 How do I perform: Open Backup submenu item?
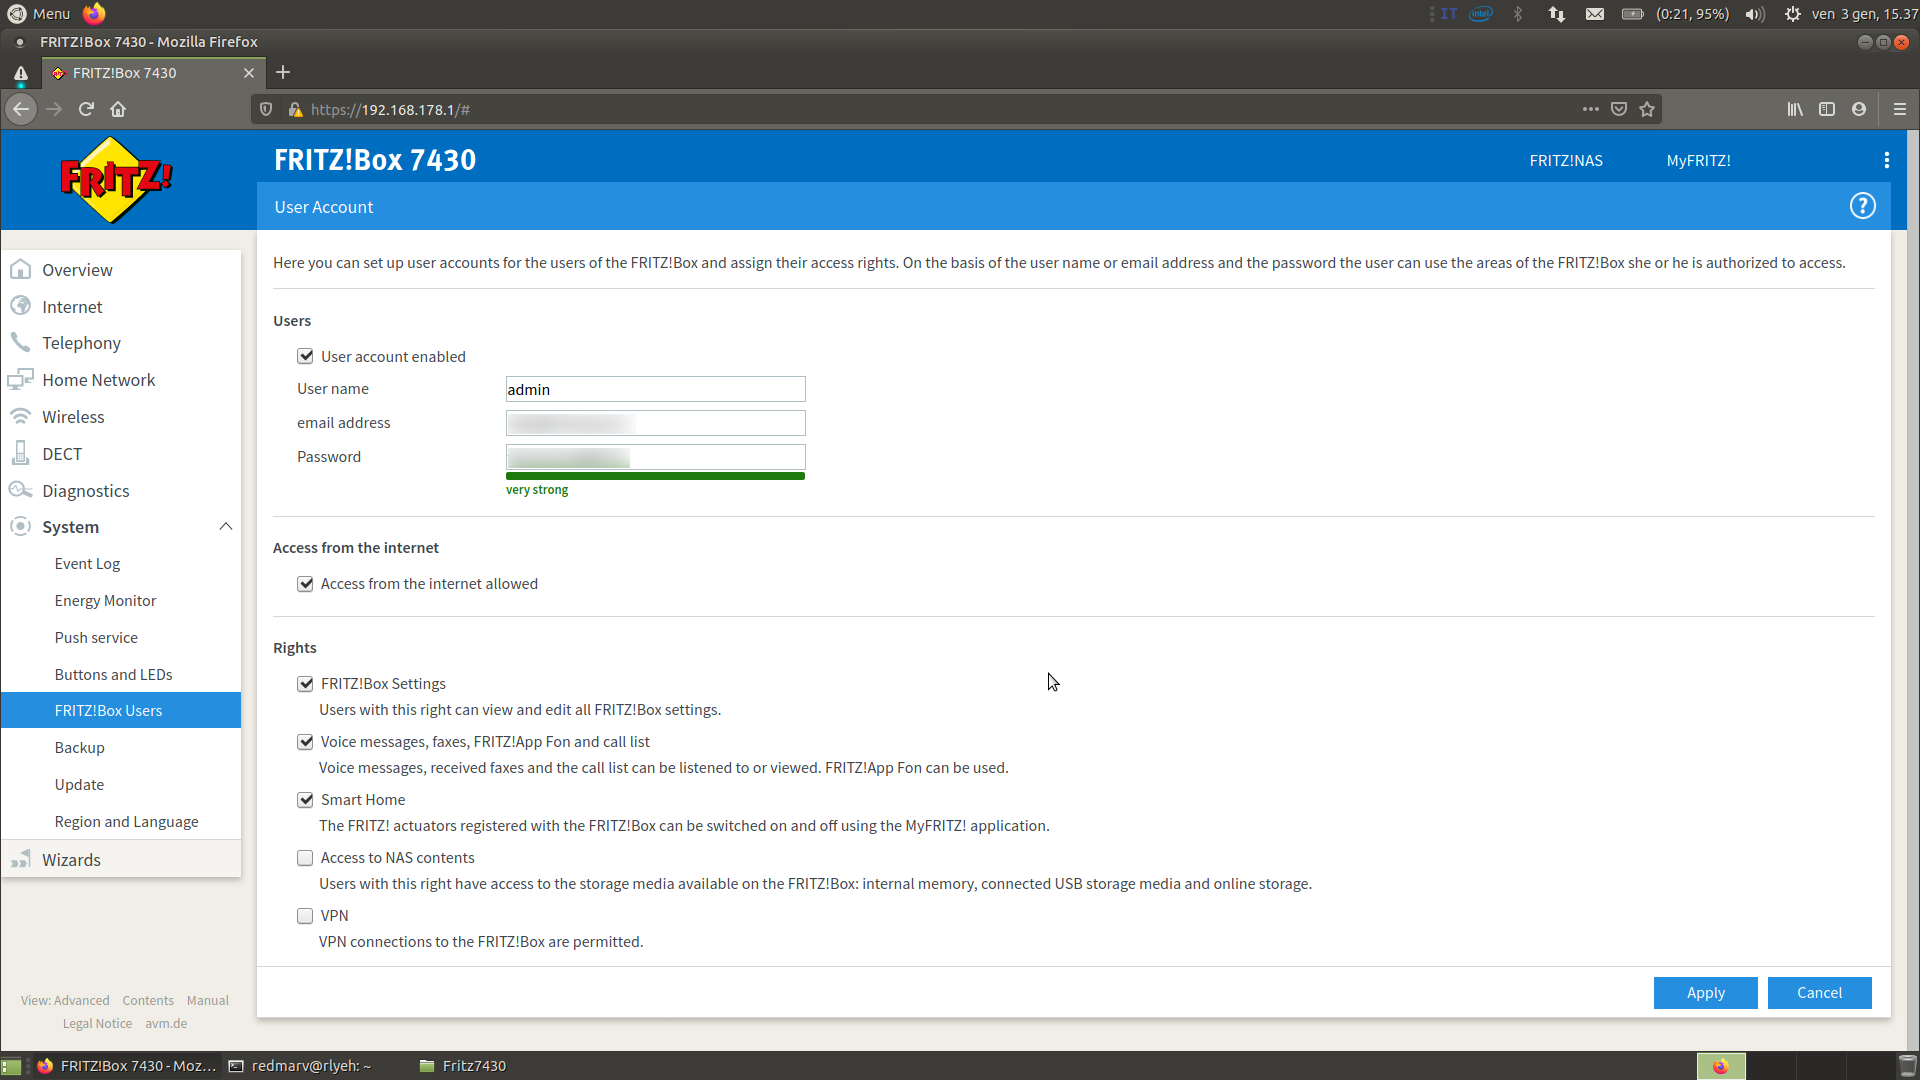(121, 748)
